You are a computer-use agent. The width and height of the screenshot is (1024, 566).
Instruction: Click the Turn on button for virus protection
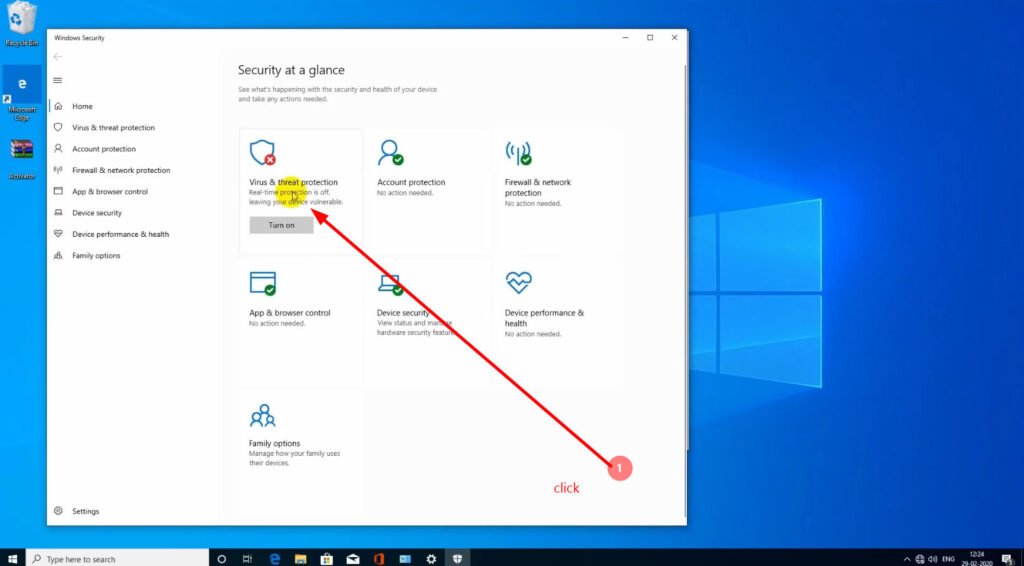[281, 225]
